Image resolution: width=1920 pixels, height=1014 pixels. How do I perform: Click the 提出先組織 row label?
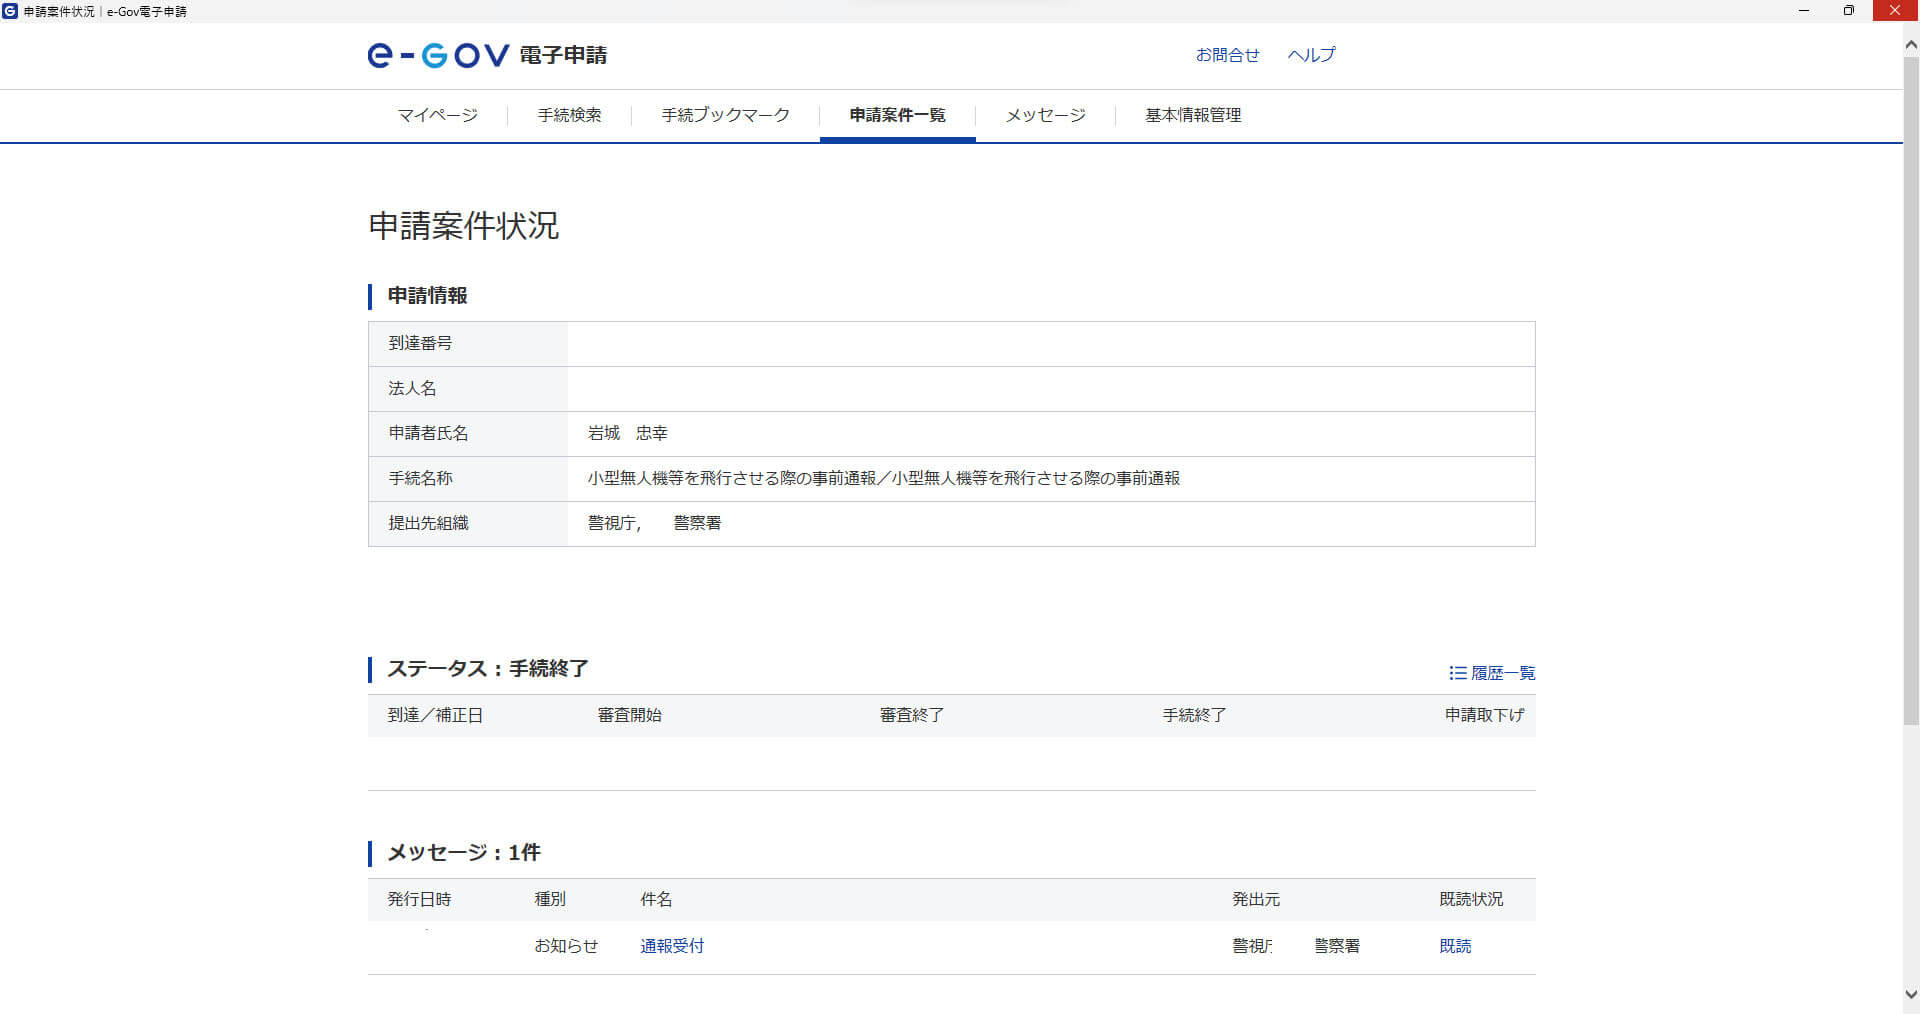tap(428, 523)
